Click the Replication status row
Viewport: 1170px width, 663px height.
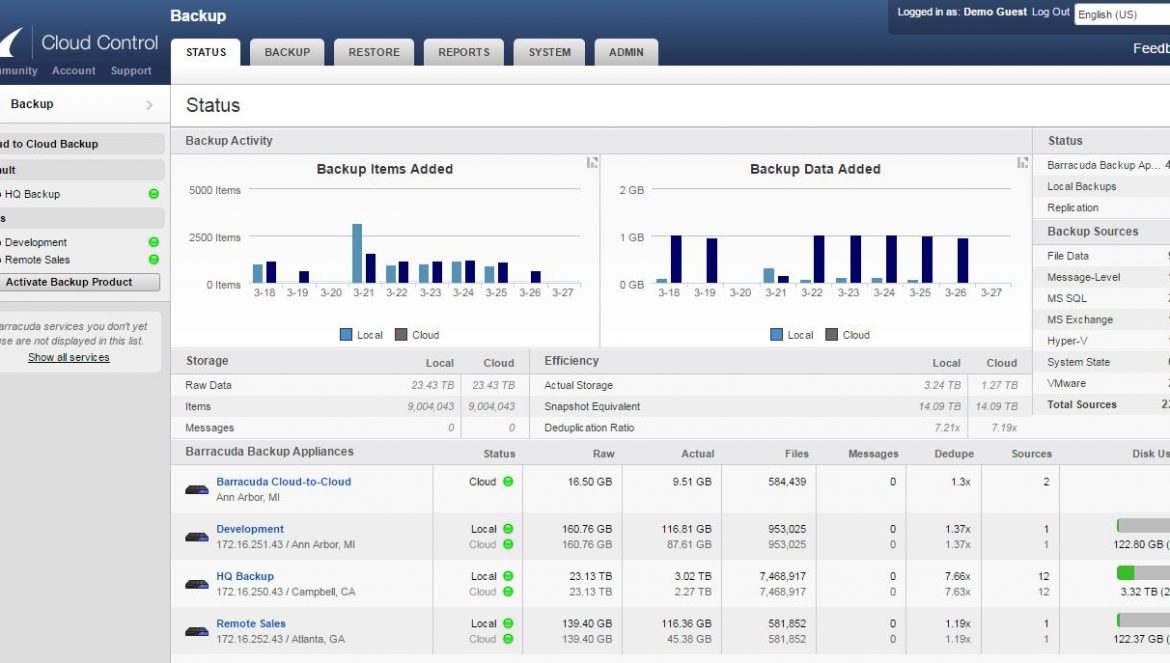point(1101,208)
